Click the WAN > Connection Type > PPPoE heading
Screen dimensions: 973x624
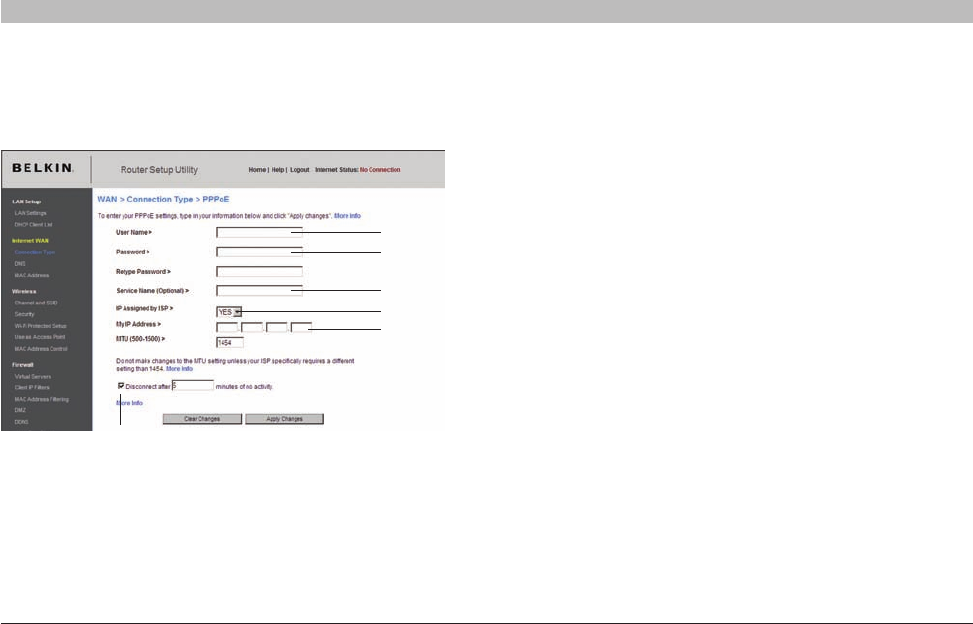point(163,199)
